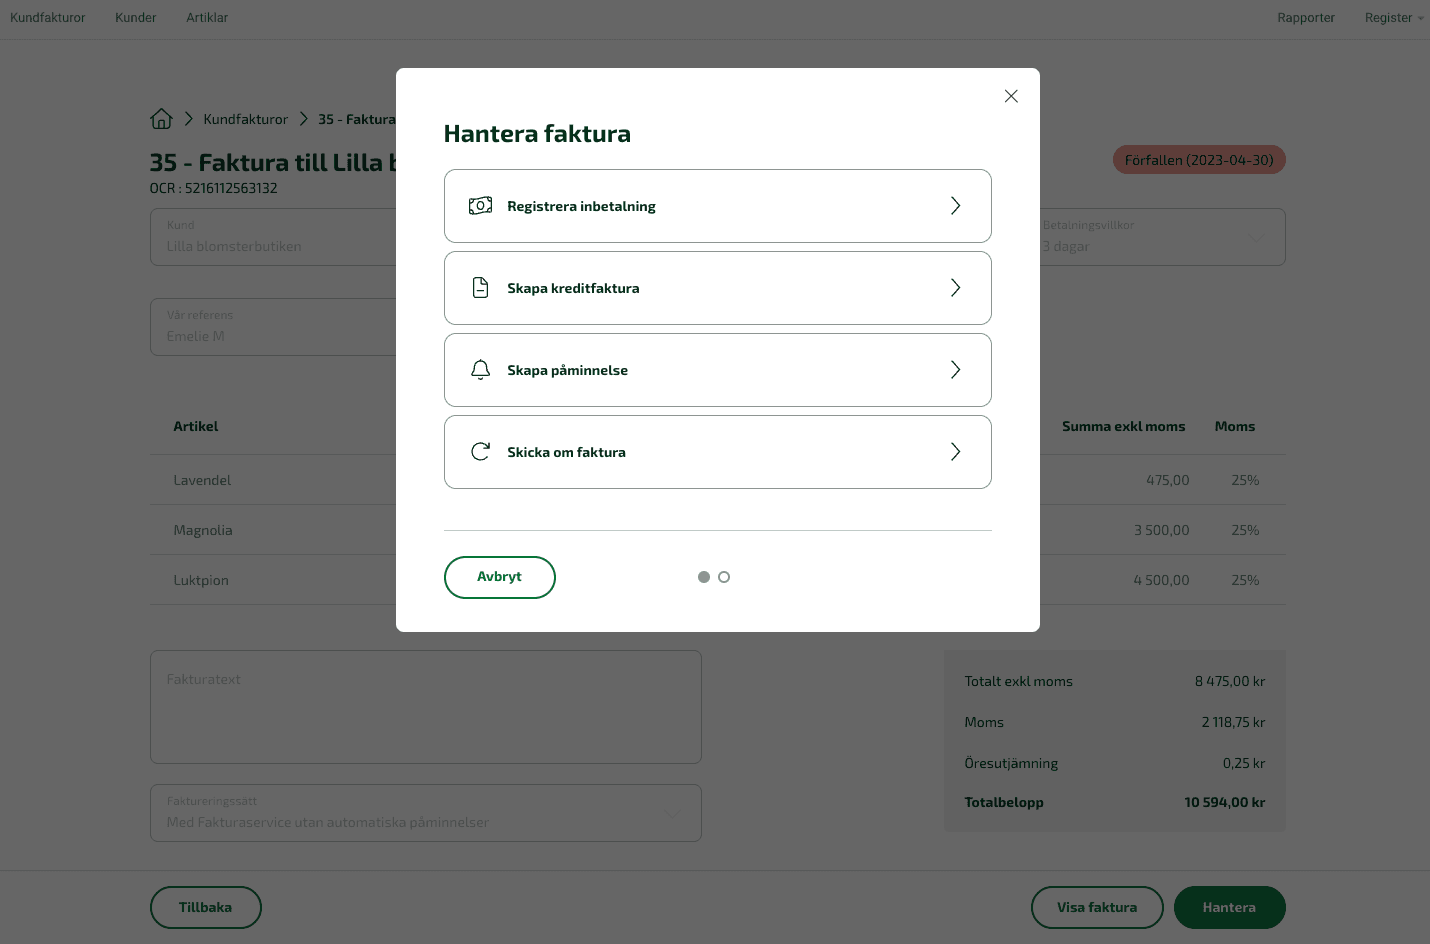Click the green Hantera button

click(1229, 907)
